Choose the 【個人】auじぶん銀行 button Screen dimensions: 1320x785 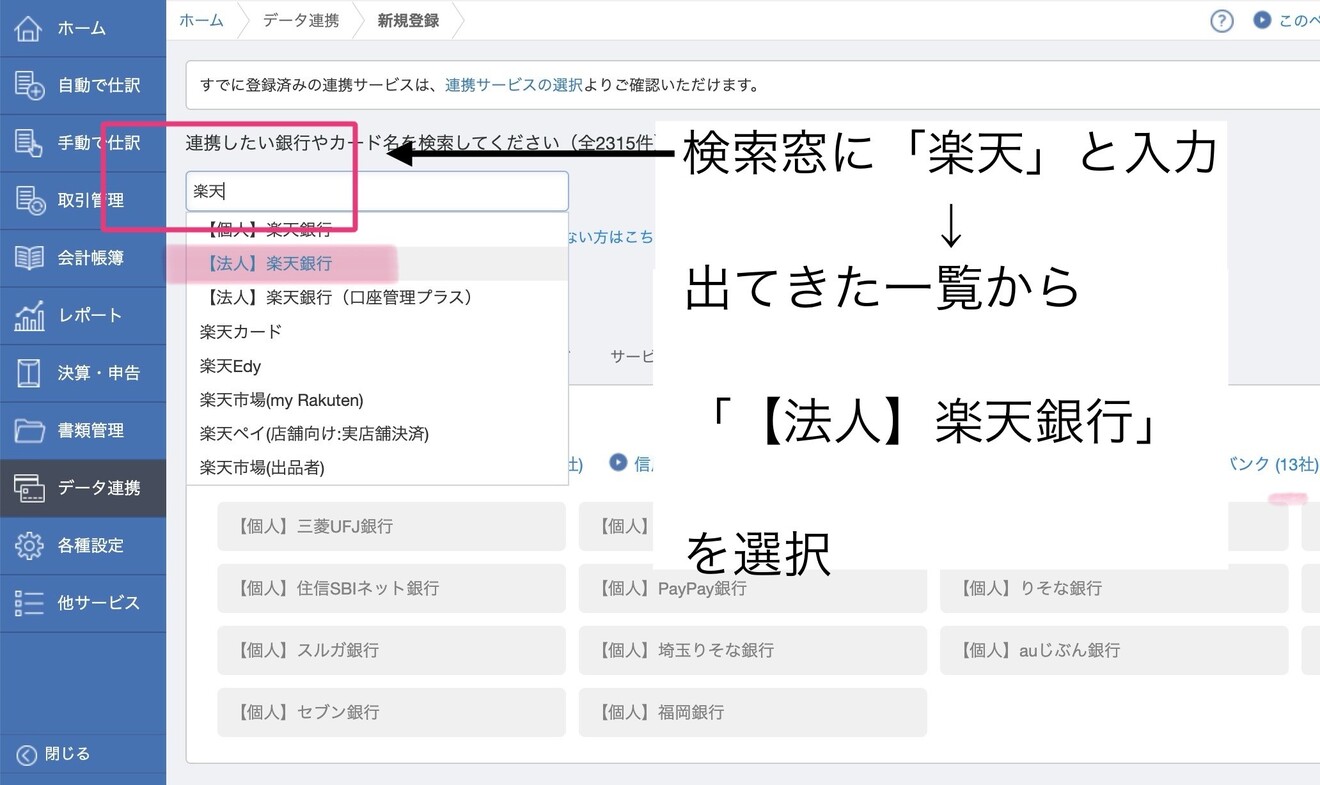1114,650
